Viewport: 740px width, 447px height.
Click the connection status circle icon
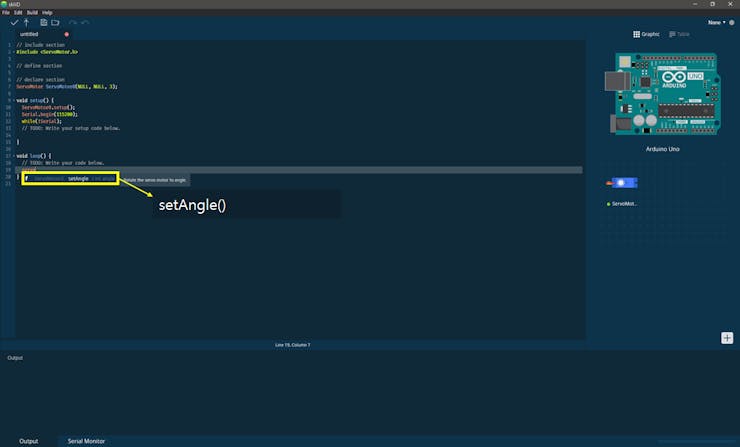click(732, 22)
